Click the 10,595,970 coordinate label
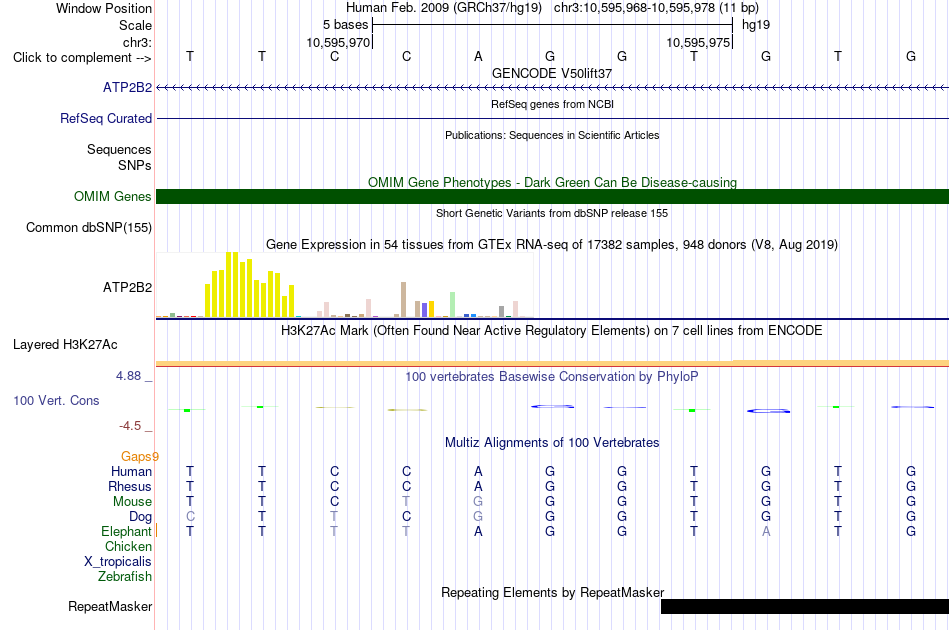Screen dimensions: 950x630 click(338, 42)
